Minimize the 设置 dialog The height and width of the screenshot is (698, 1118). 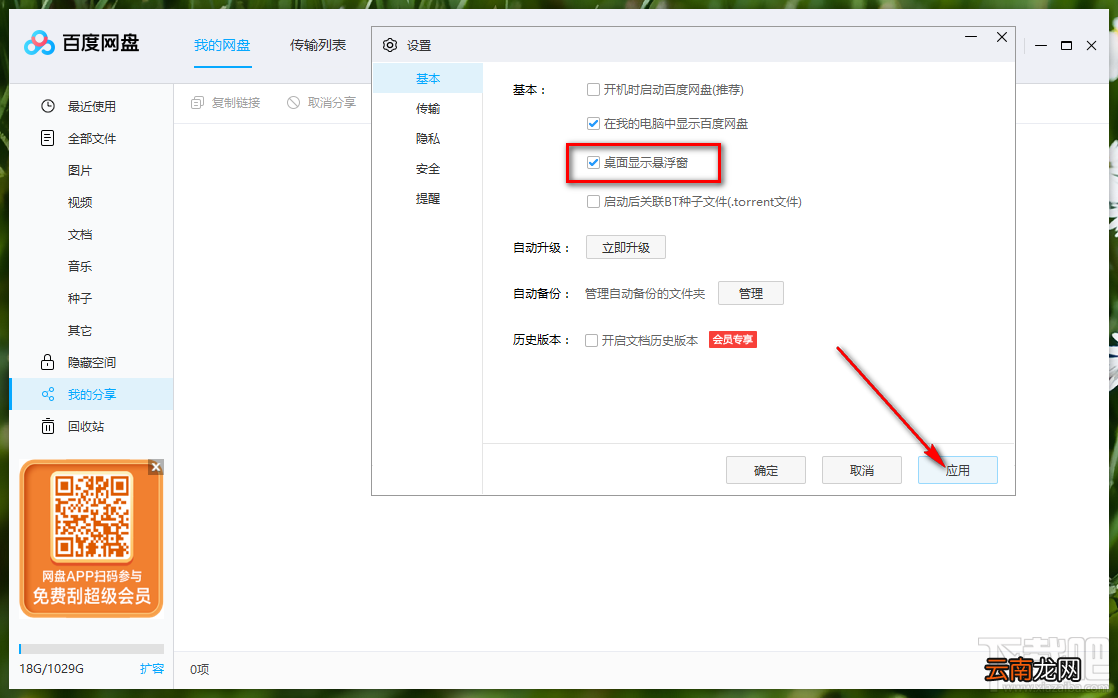(971, 37)
